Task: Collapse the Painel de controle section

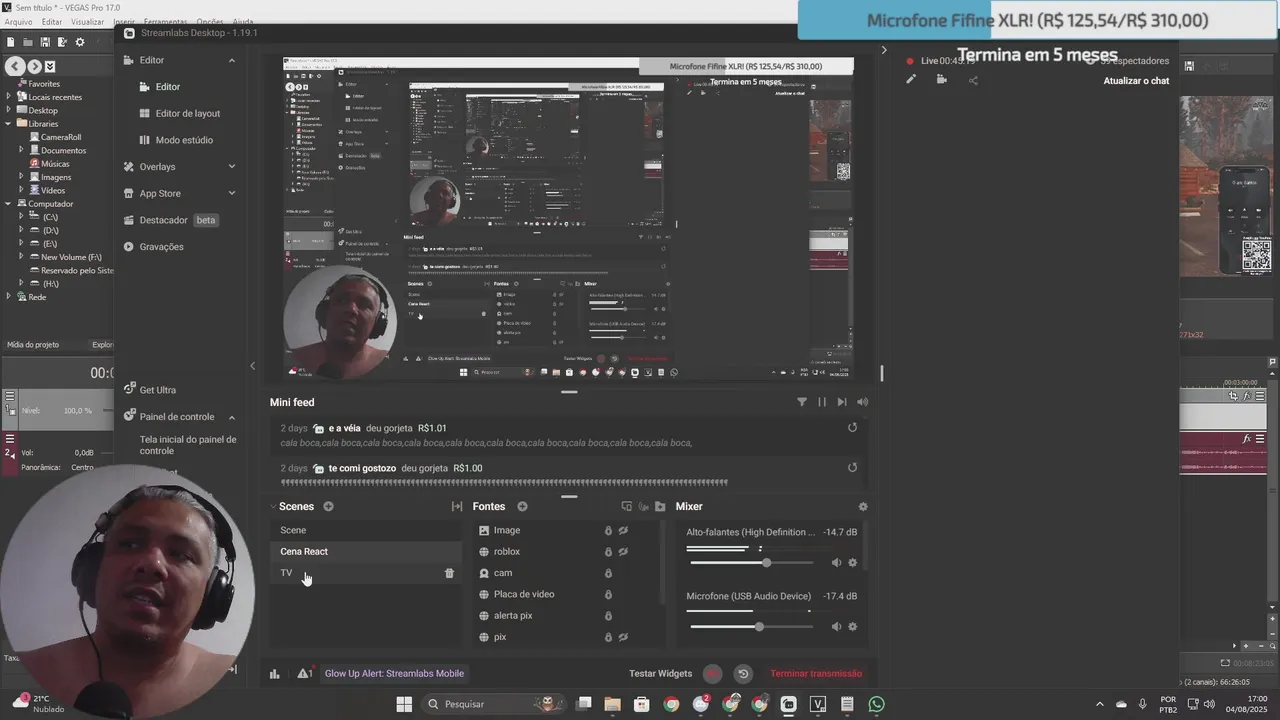Action: tap(232, 417)
